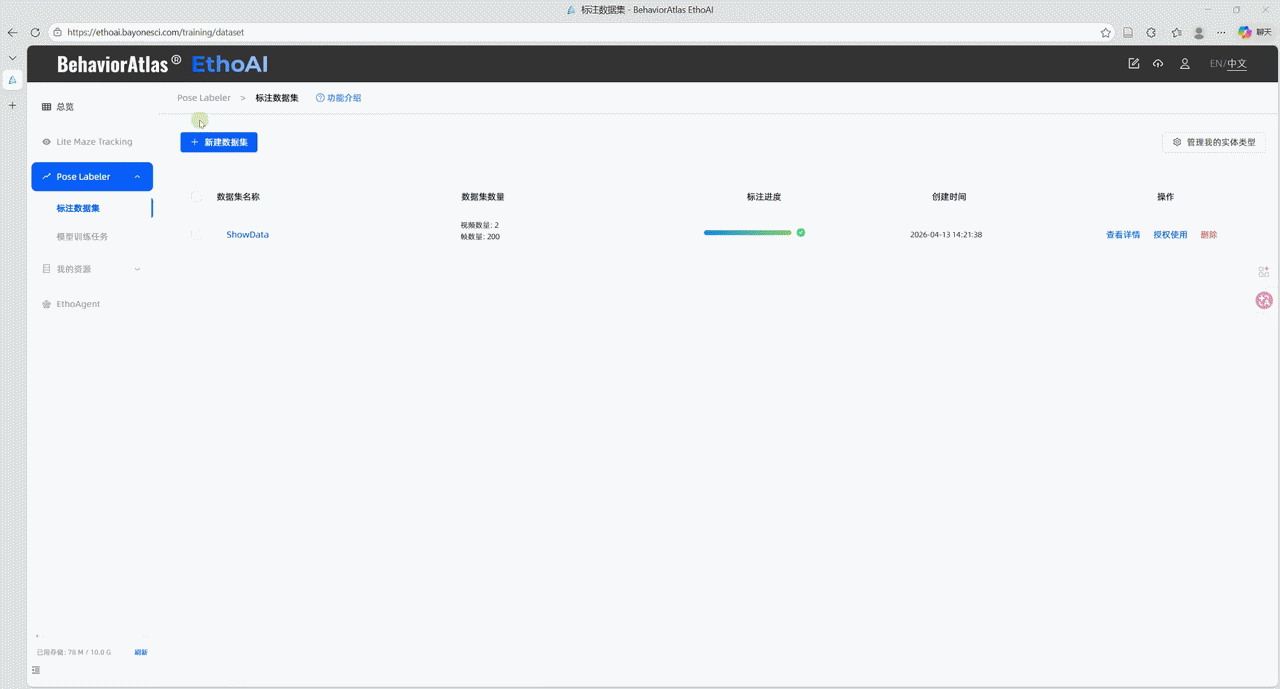The image size is (1280, 689).
Task: Click 查看详情 for ShowData
Action: click(x=1123, y=235)
